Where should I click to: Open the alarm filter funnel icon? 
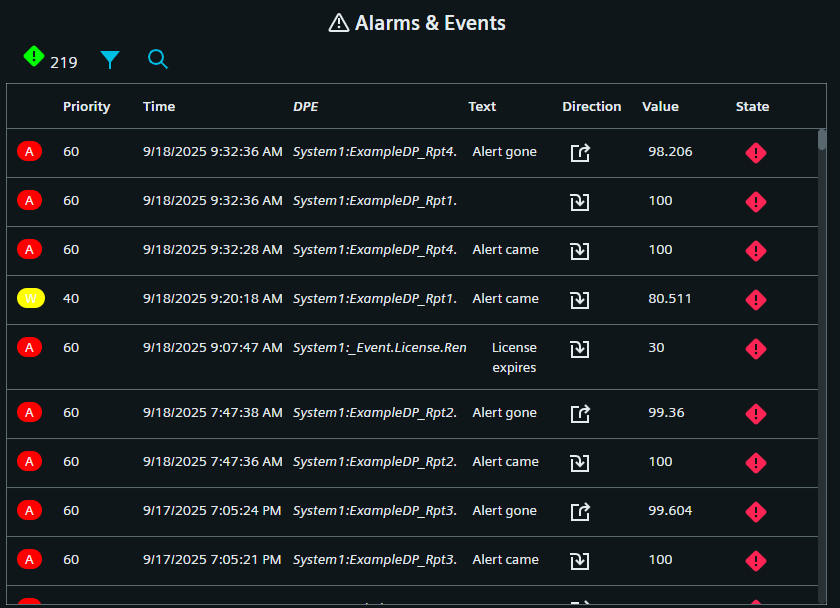pos(110,60)
